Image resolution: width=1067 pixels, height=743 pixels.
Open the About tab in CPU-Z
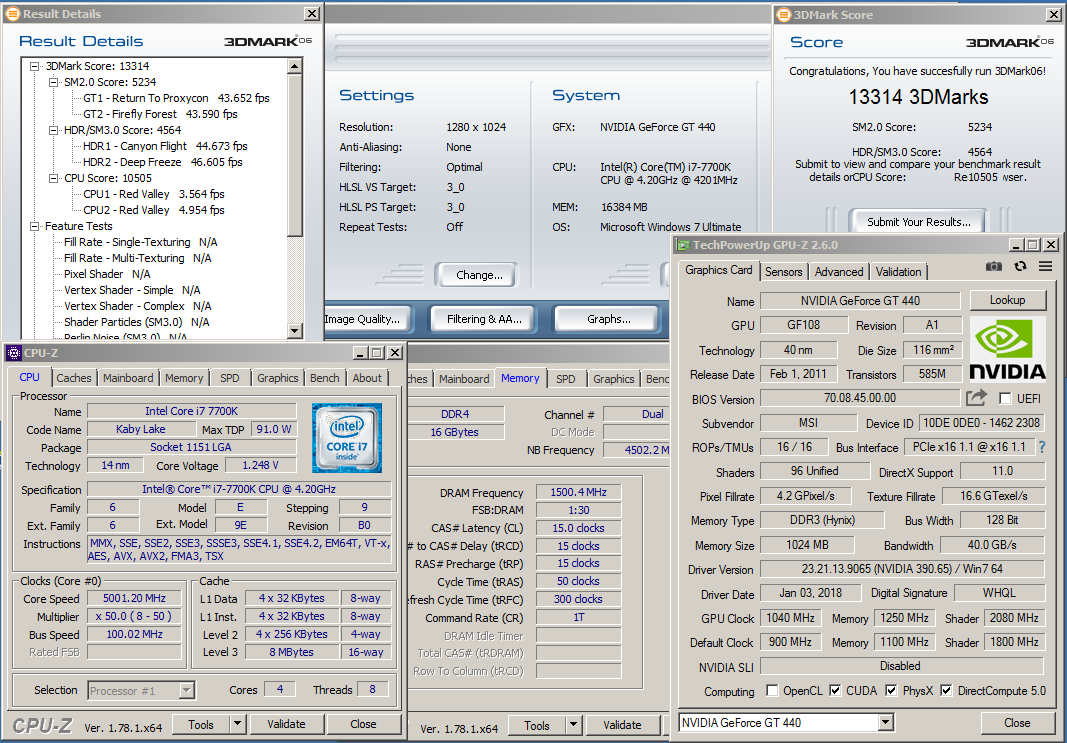(367, 378)
